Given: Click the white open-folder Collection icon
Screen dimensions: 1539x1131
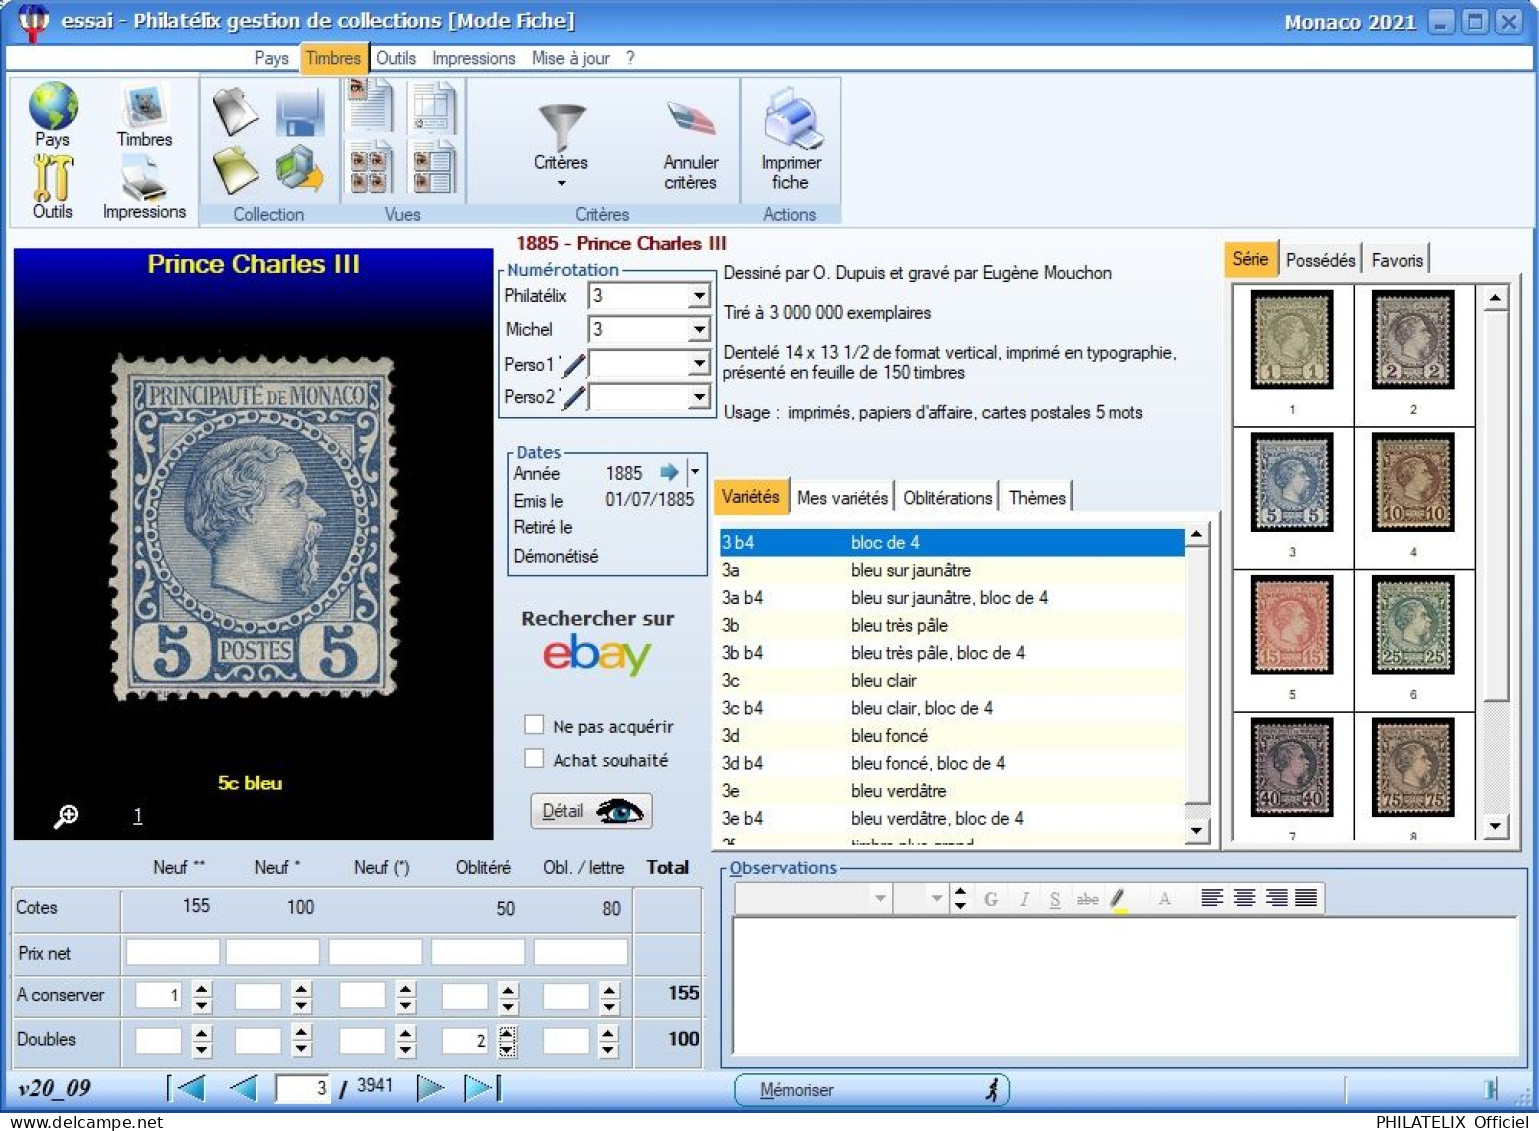Looking at the screenshot, I should click(236, 110).
